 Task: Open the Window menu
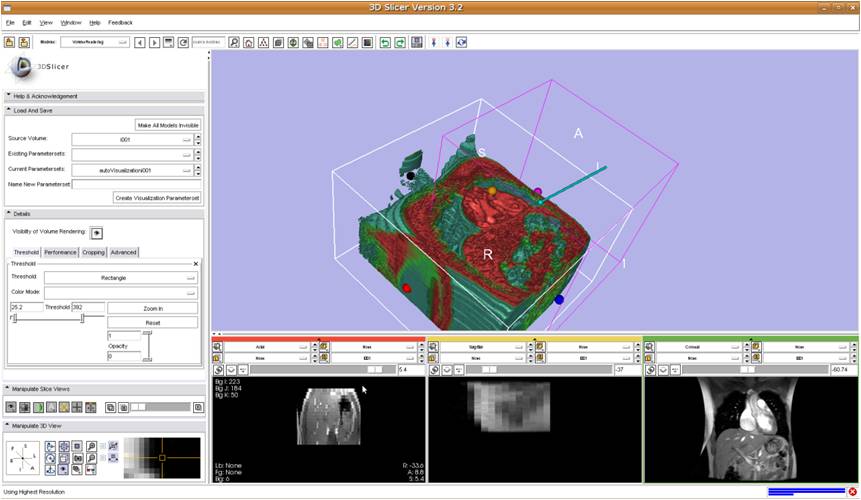tap(71, 23)
